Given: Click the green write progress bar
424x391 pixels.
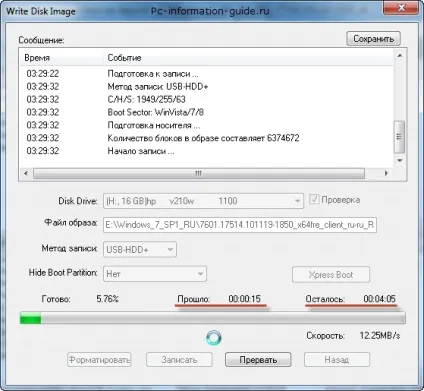Looking at the screenshot, I should 213,318.
